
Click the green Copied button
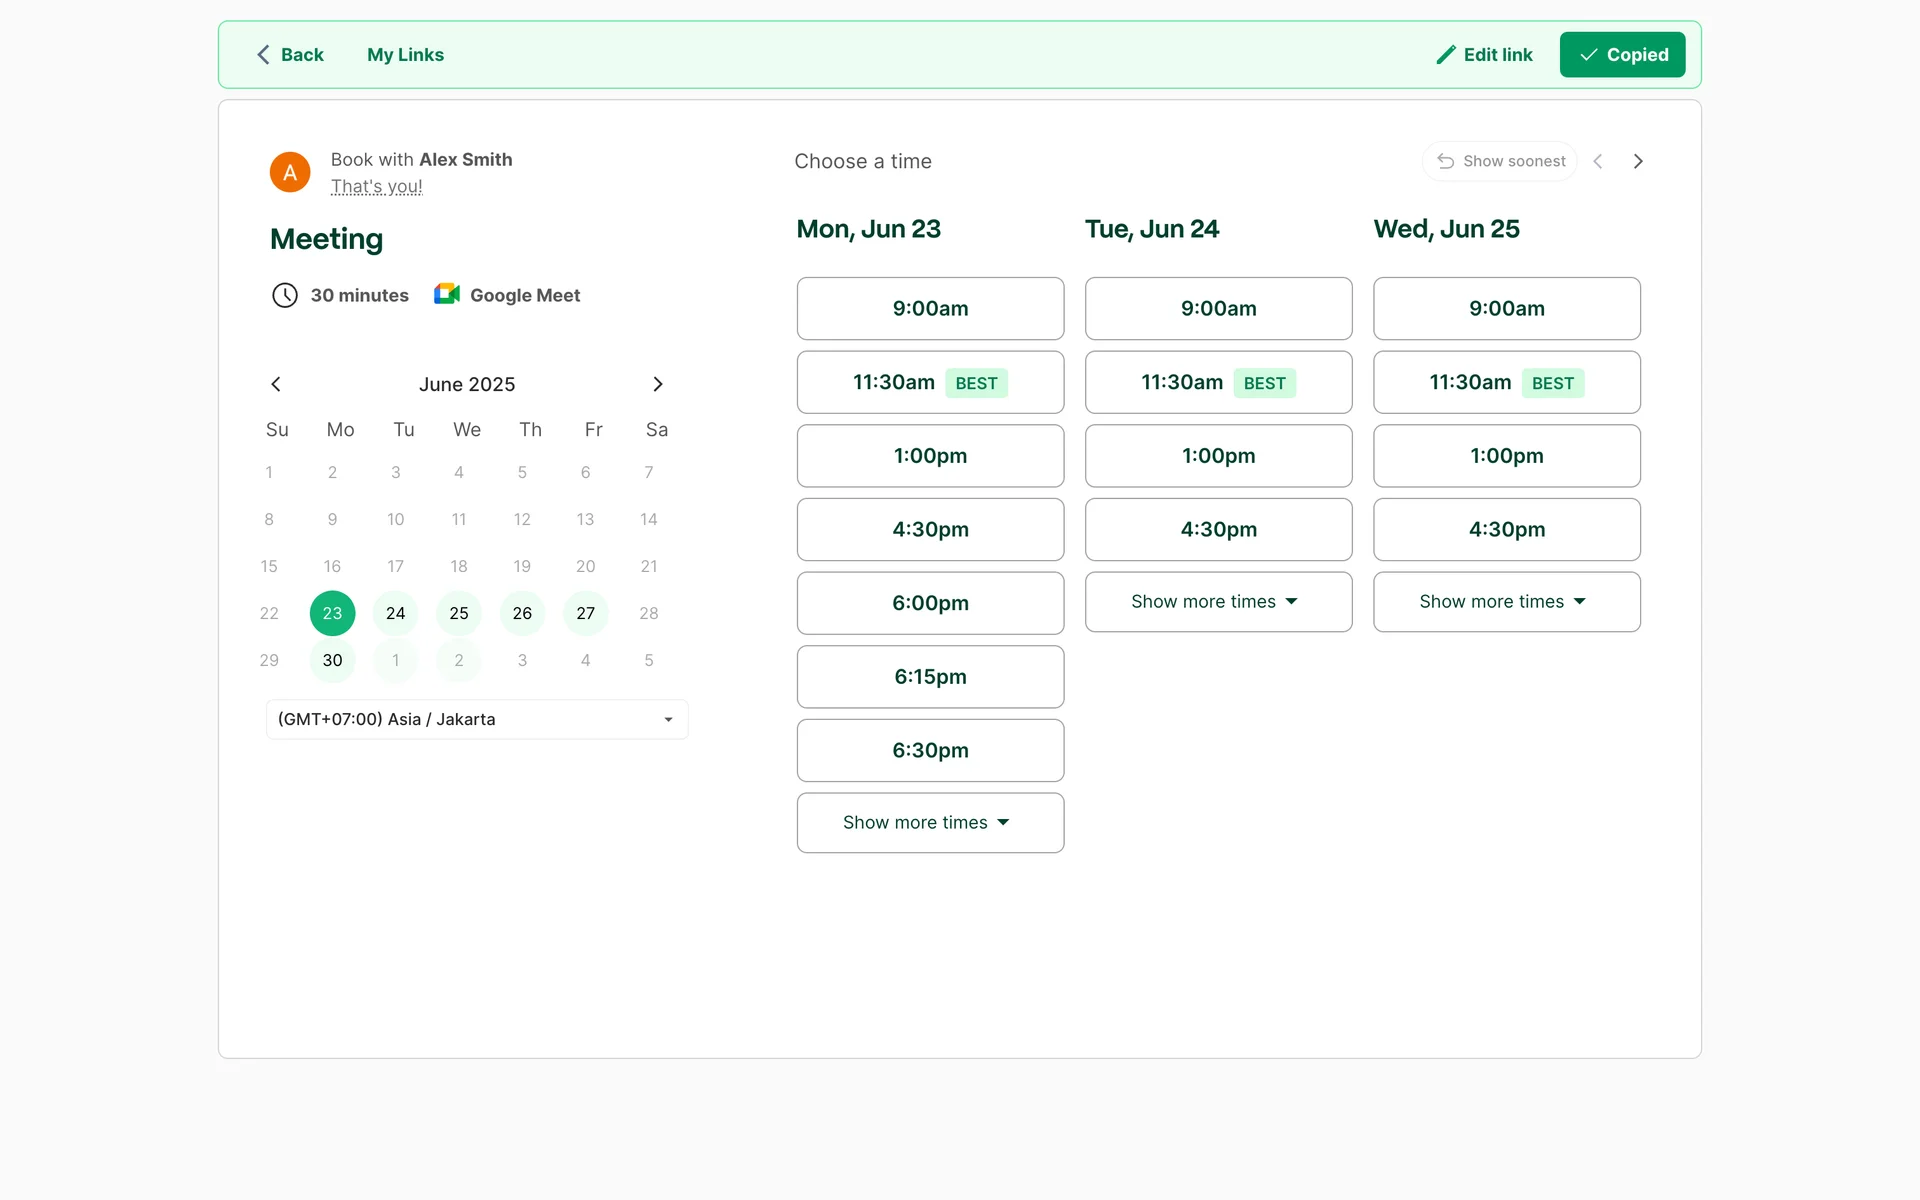[x=1622, y=55]
